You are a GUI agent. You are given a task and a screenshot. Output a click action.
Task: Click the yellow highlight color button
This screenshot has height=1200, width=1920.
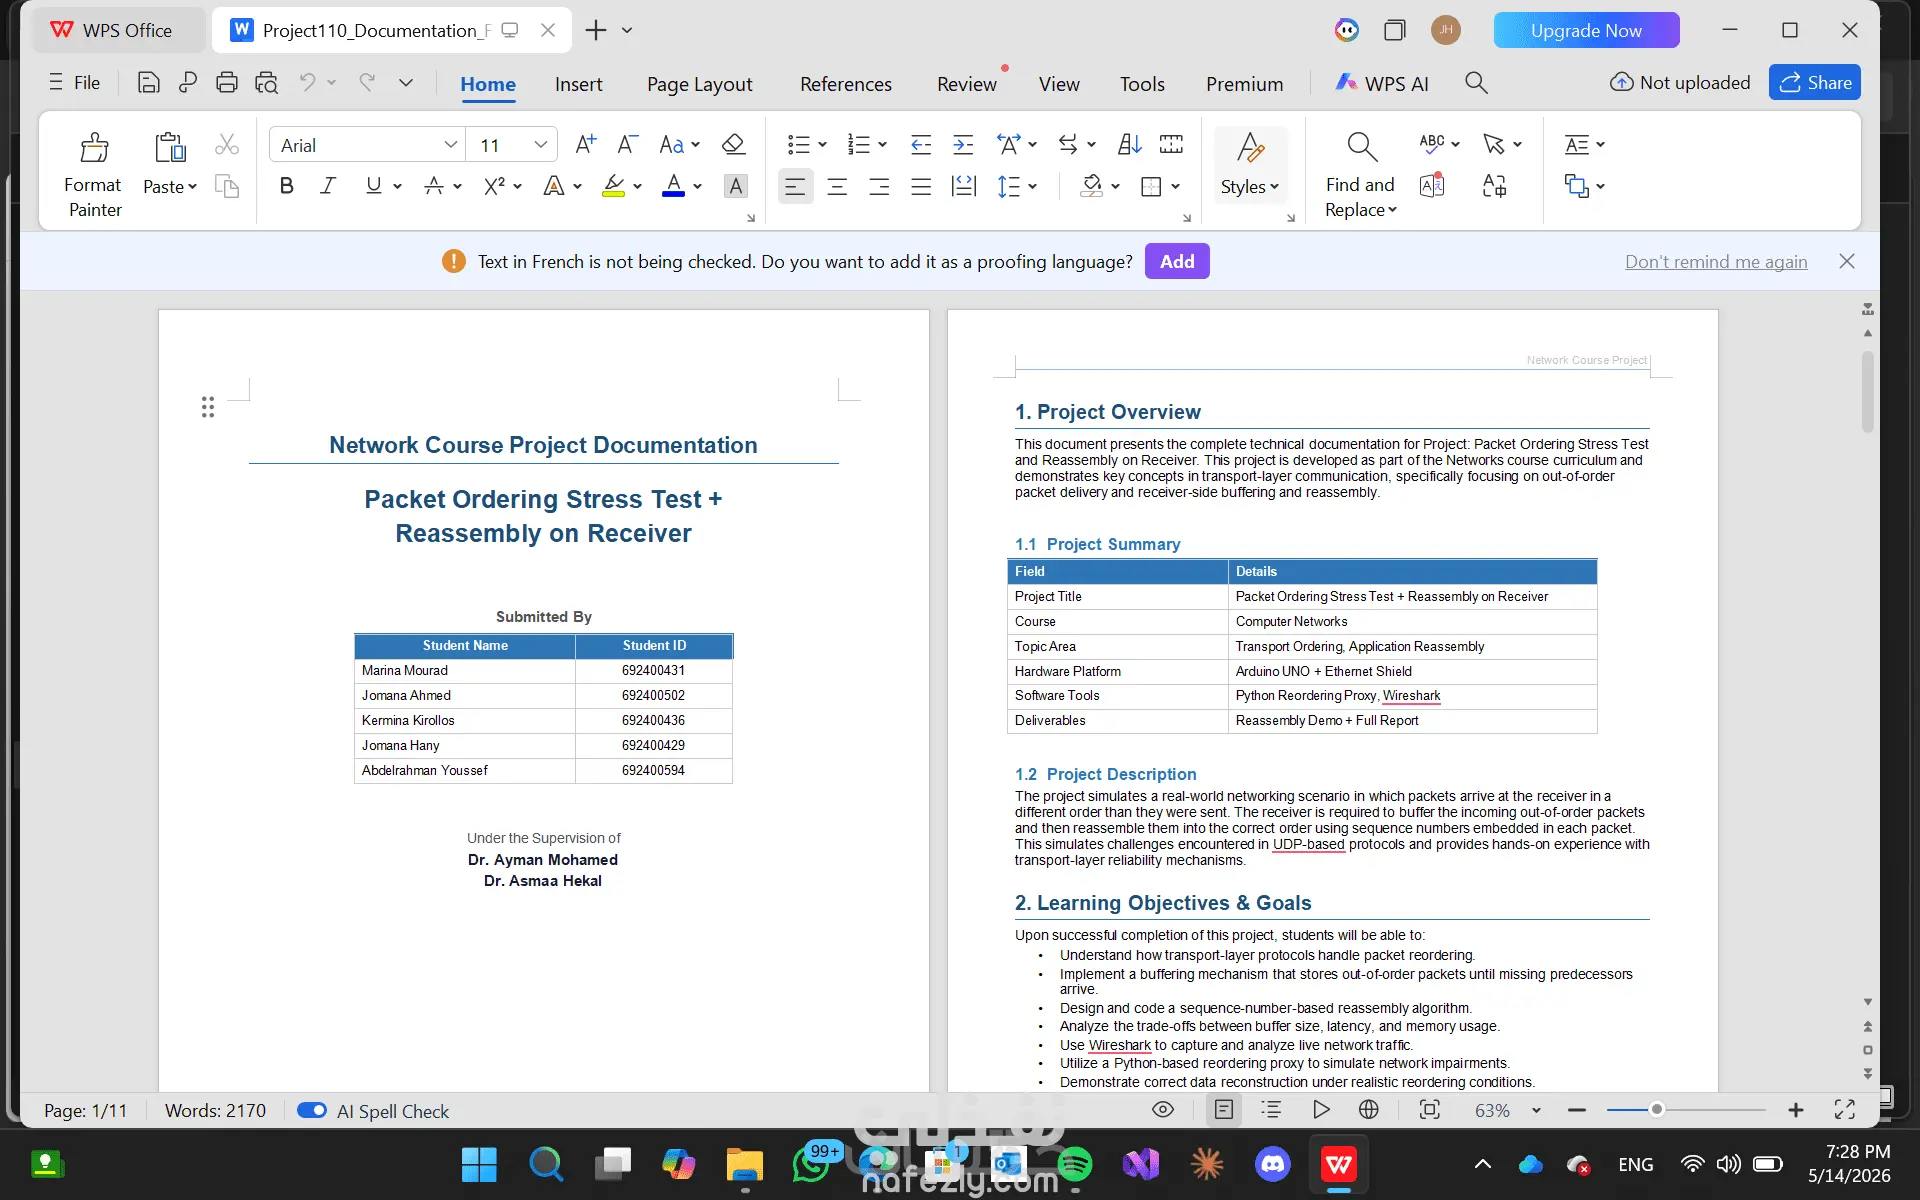[614, 186]
